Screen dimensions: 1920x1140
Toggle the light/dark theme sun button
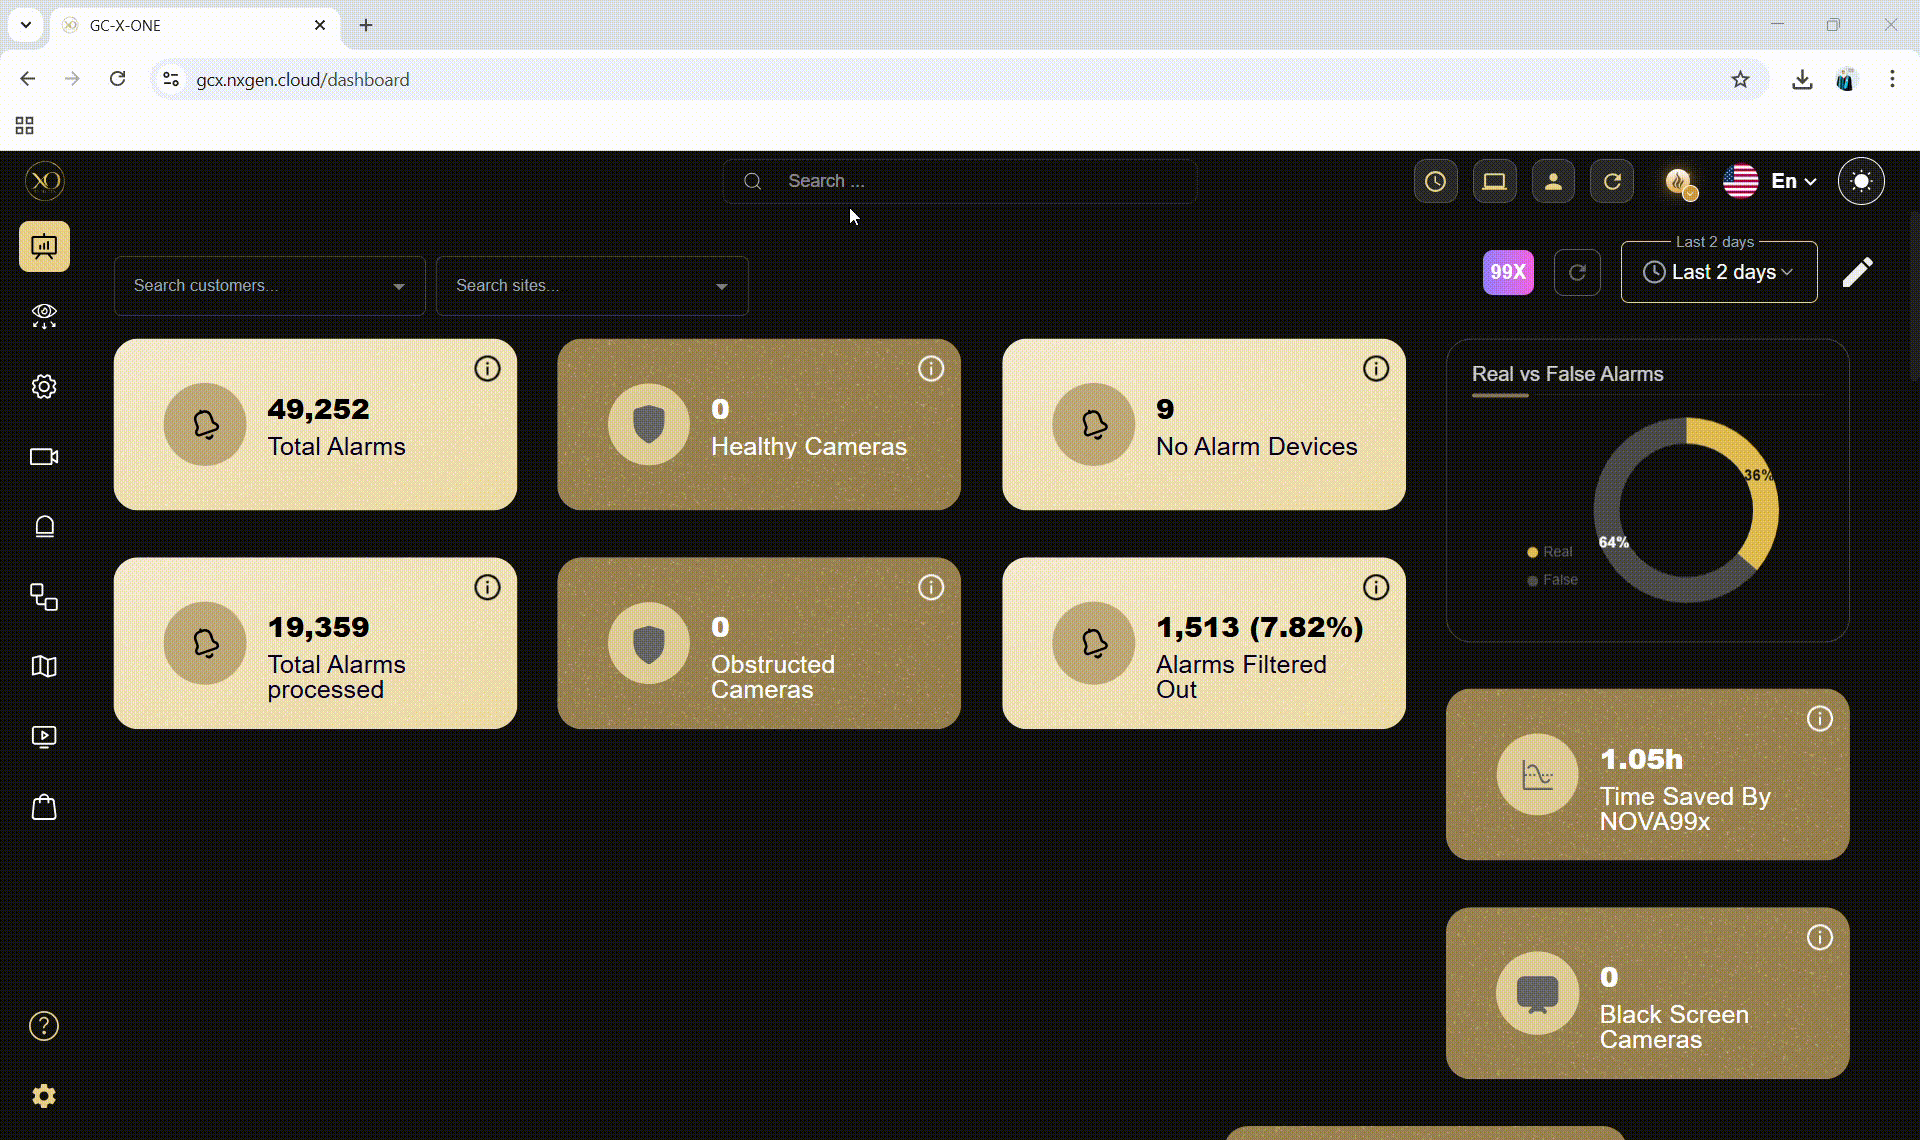point(1861,181)
